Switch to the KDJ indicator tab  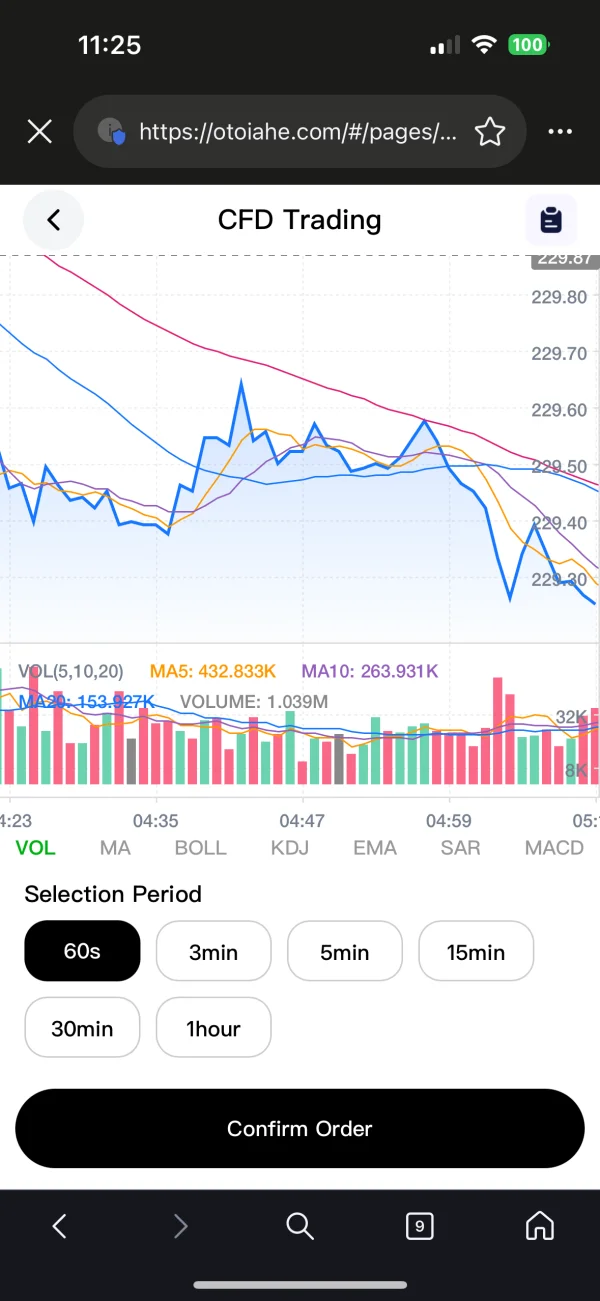tap(290, 848)
